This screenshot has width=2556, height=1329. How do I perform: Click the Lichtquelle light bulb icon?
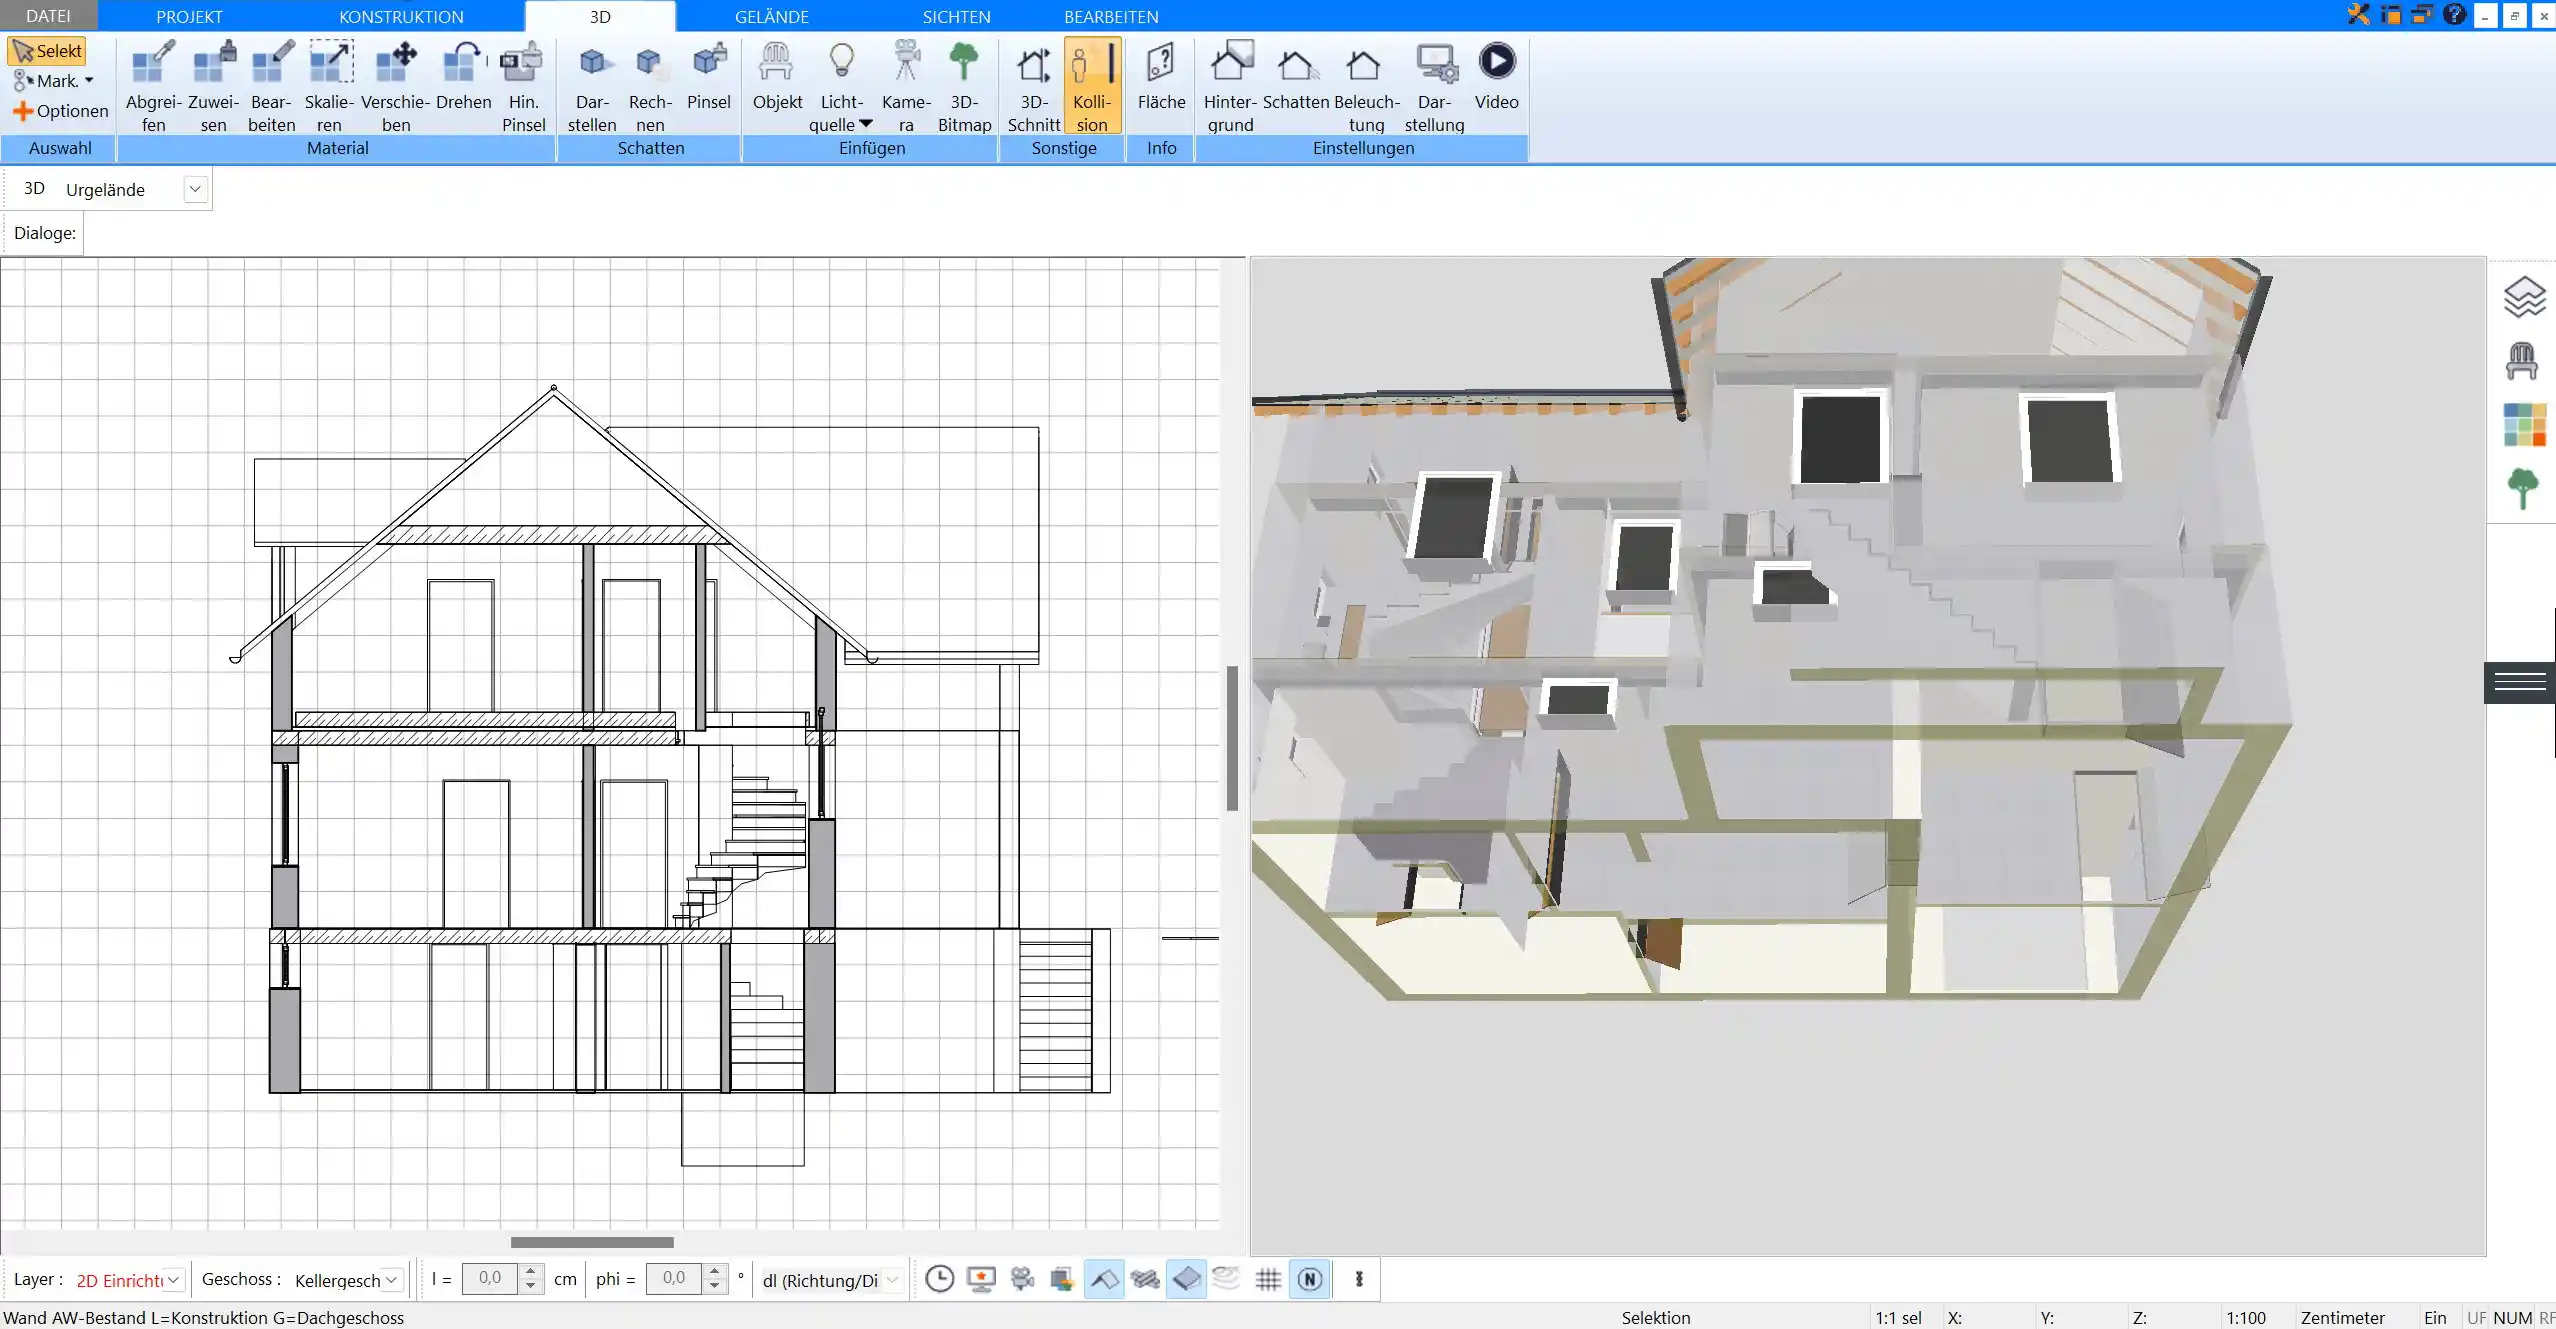(842, 62)
